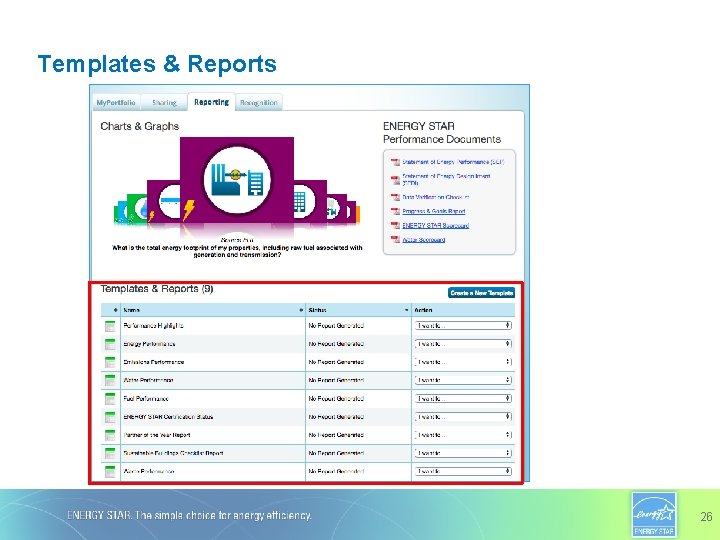Select the green water drop chart tile
Image resolution: width=720 pixels, height=540 pixels.
coord(136,209)
